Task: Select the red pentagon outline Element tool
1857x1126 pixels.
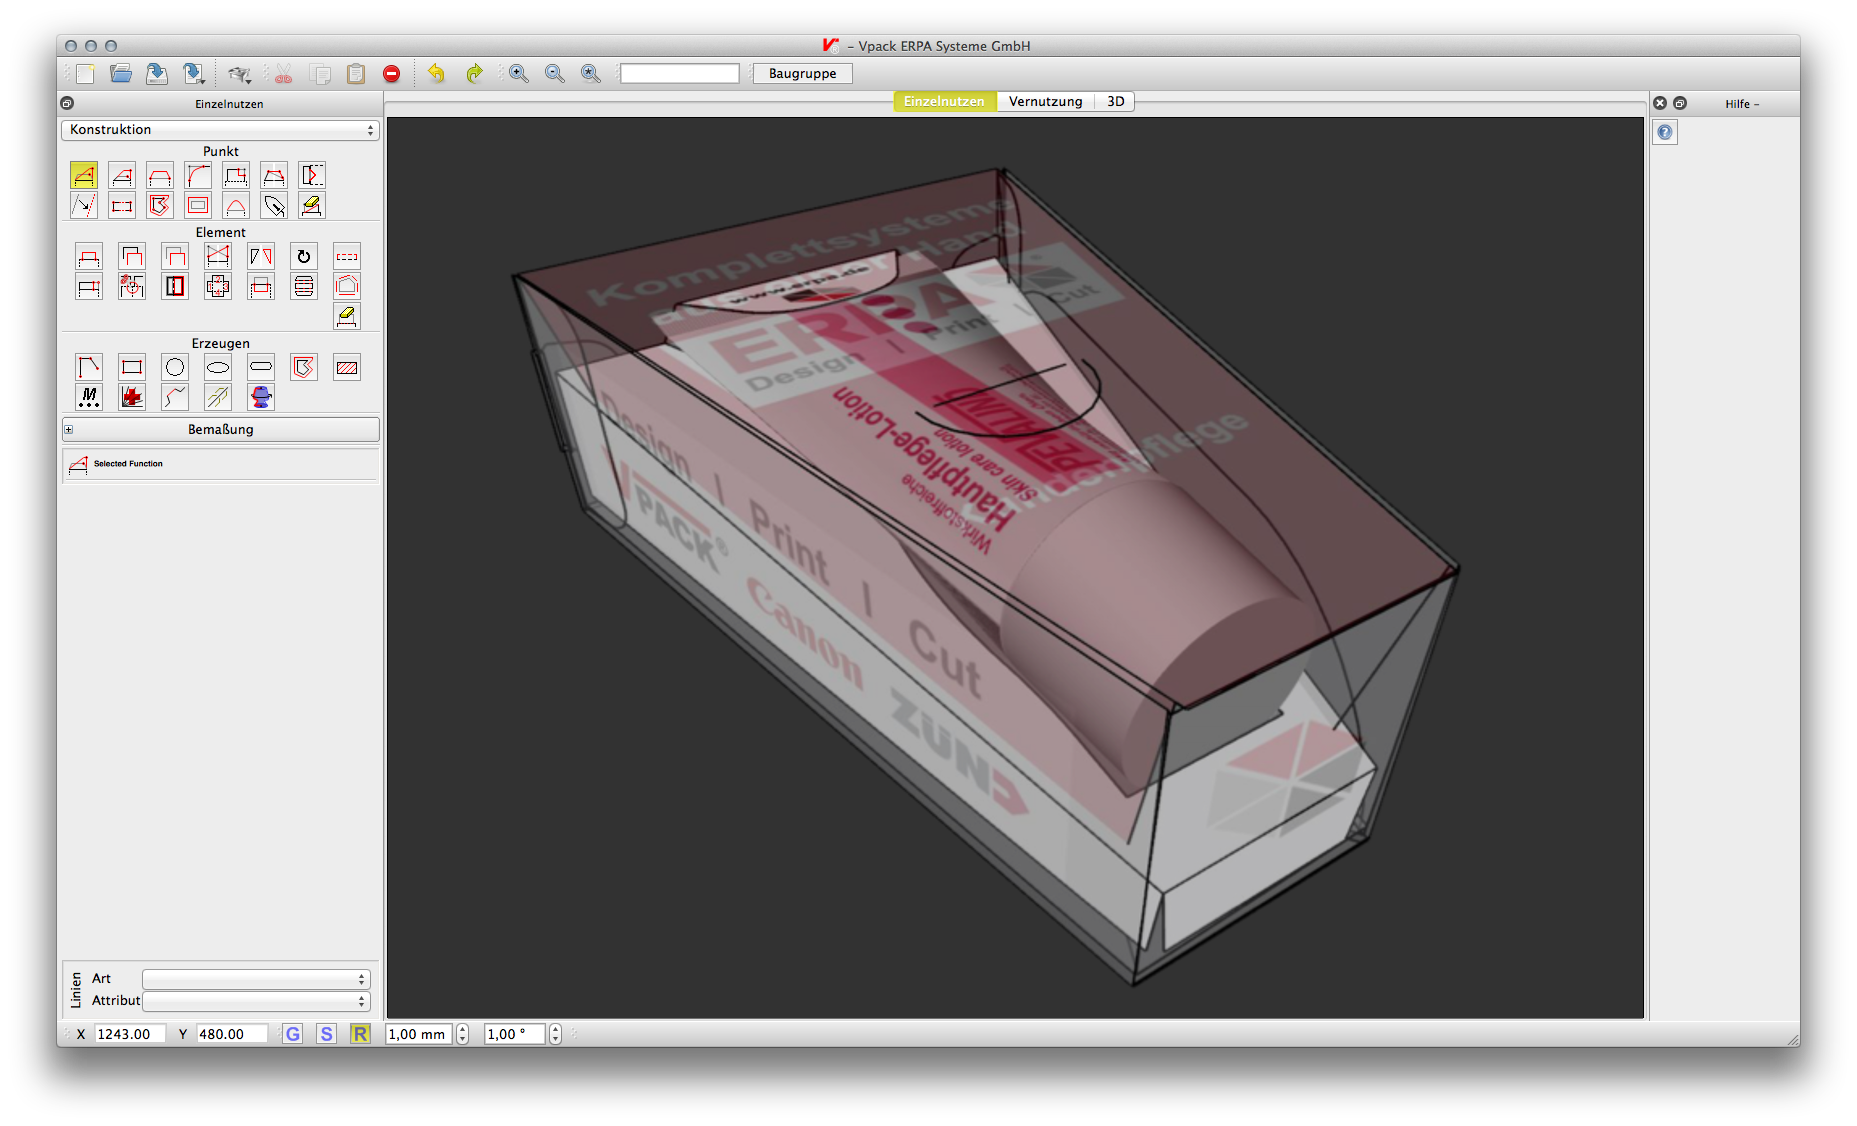Action: pos(347,286)
